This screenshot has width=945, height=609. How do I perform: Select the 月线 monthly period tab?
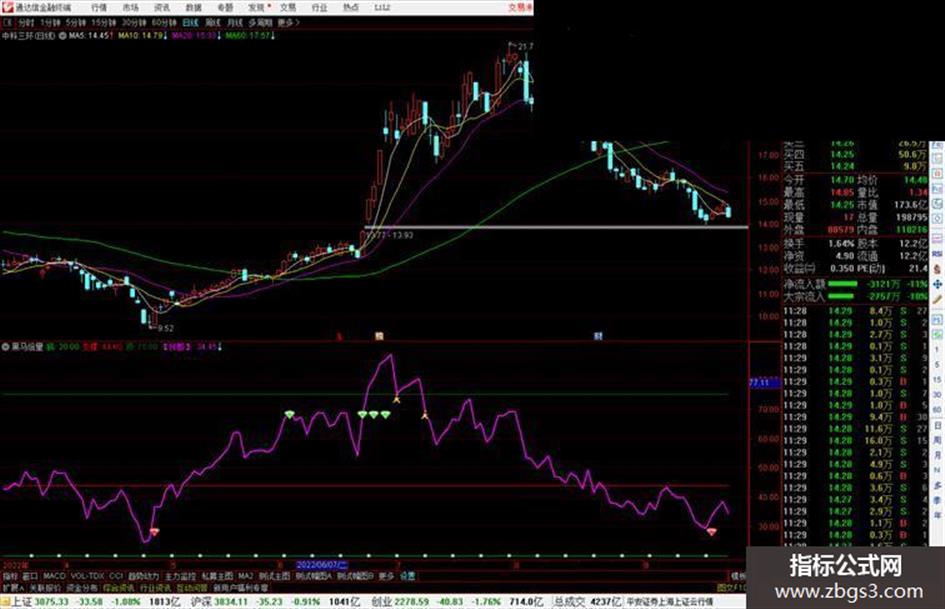[234, 22]
